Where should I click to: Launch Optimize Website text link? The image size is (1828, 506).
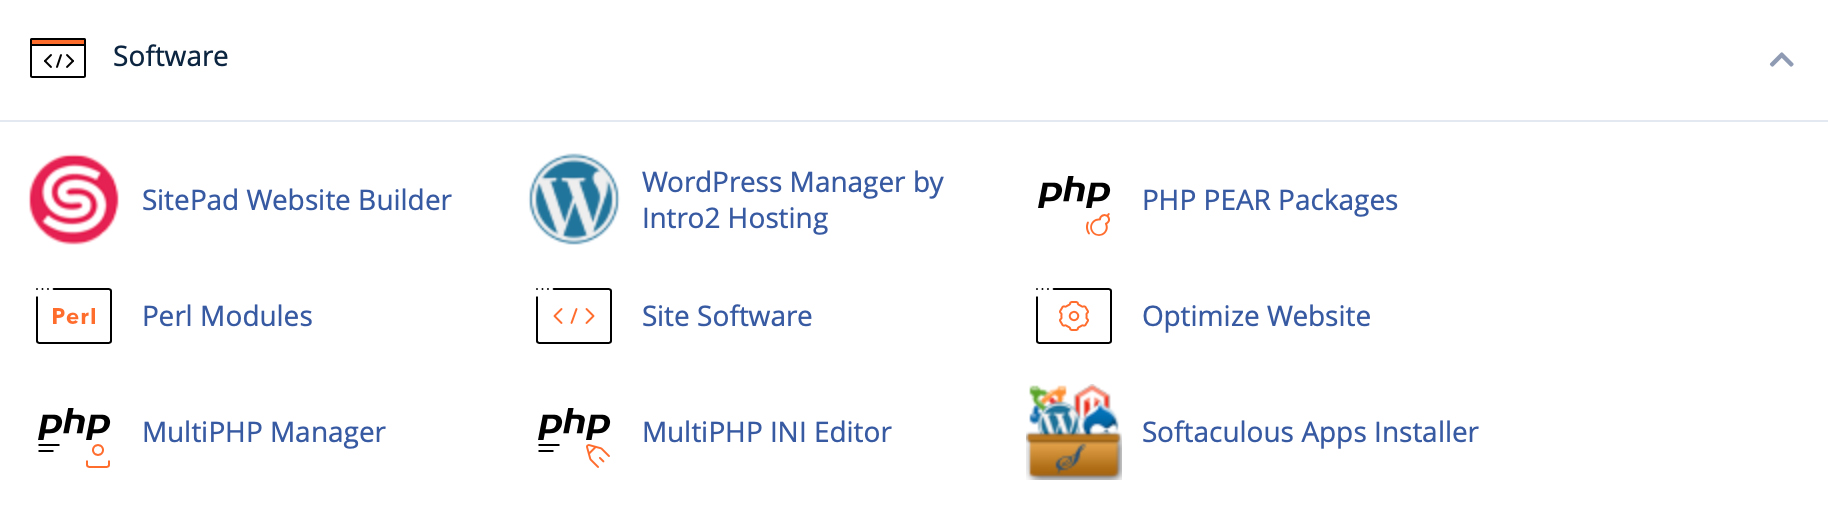point(1256,316)
